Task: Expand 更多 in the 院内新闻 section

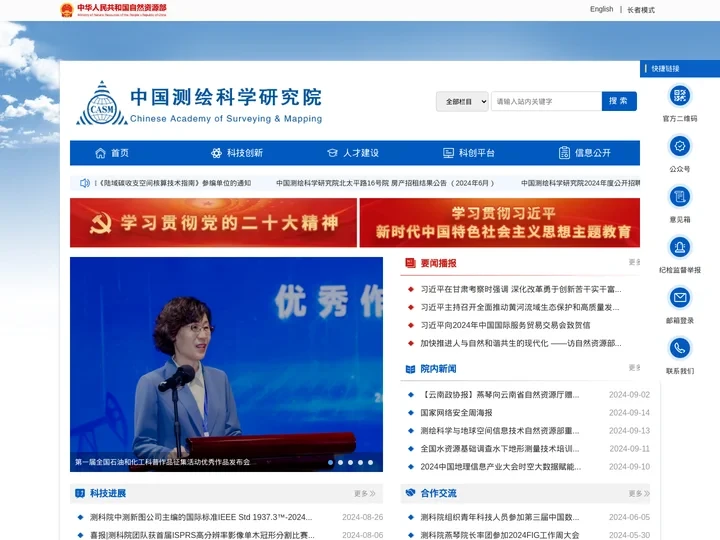Action: click(x=634, y=368)
